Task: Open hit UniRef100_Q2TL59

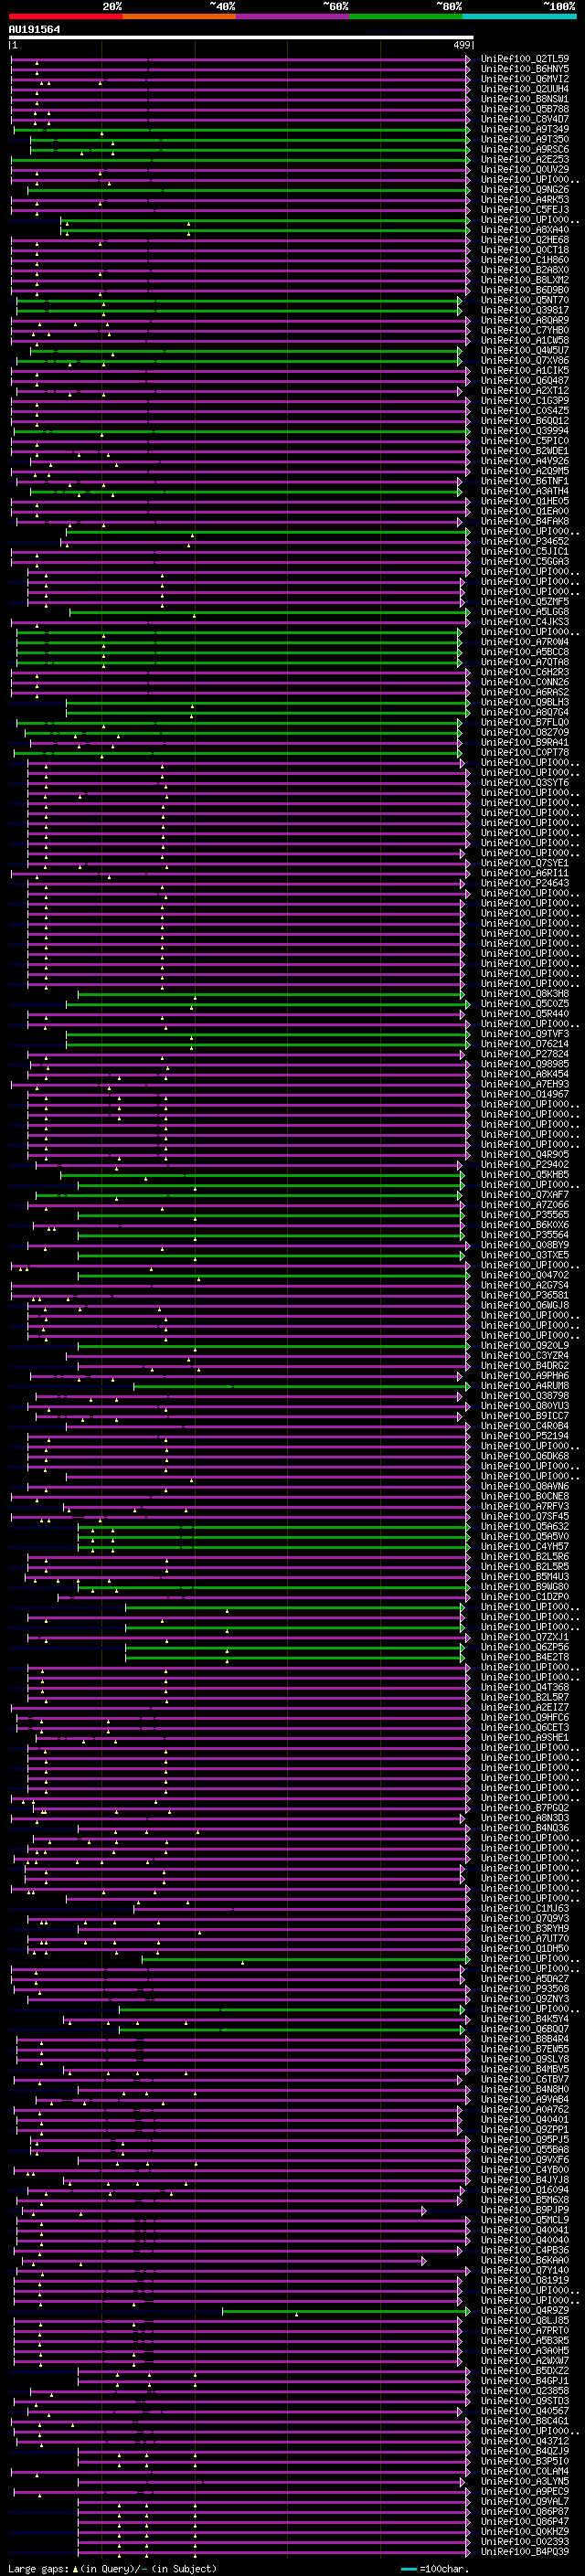Action: (525, 59)
